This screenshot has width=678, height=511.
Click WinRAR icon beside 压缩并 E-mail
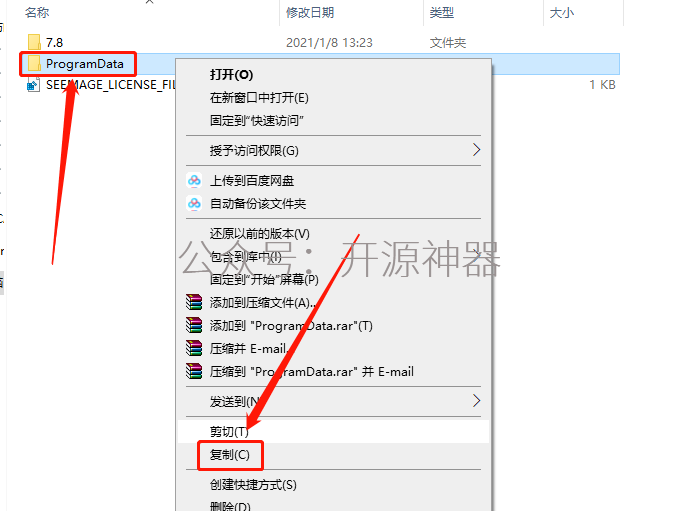194,348
